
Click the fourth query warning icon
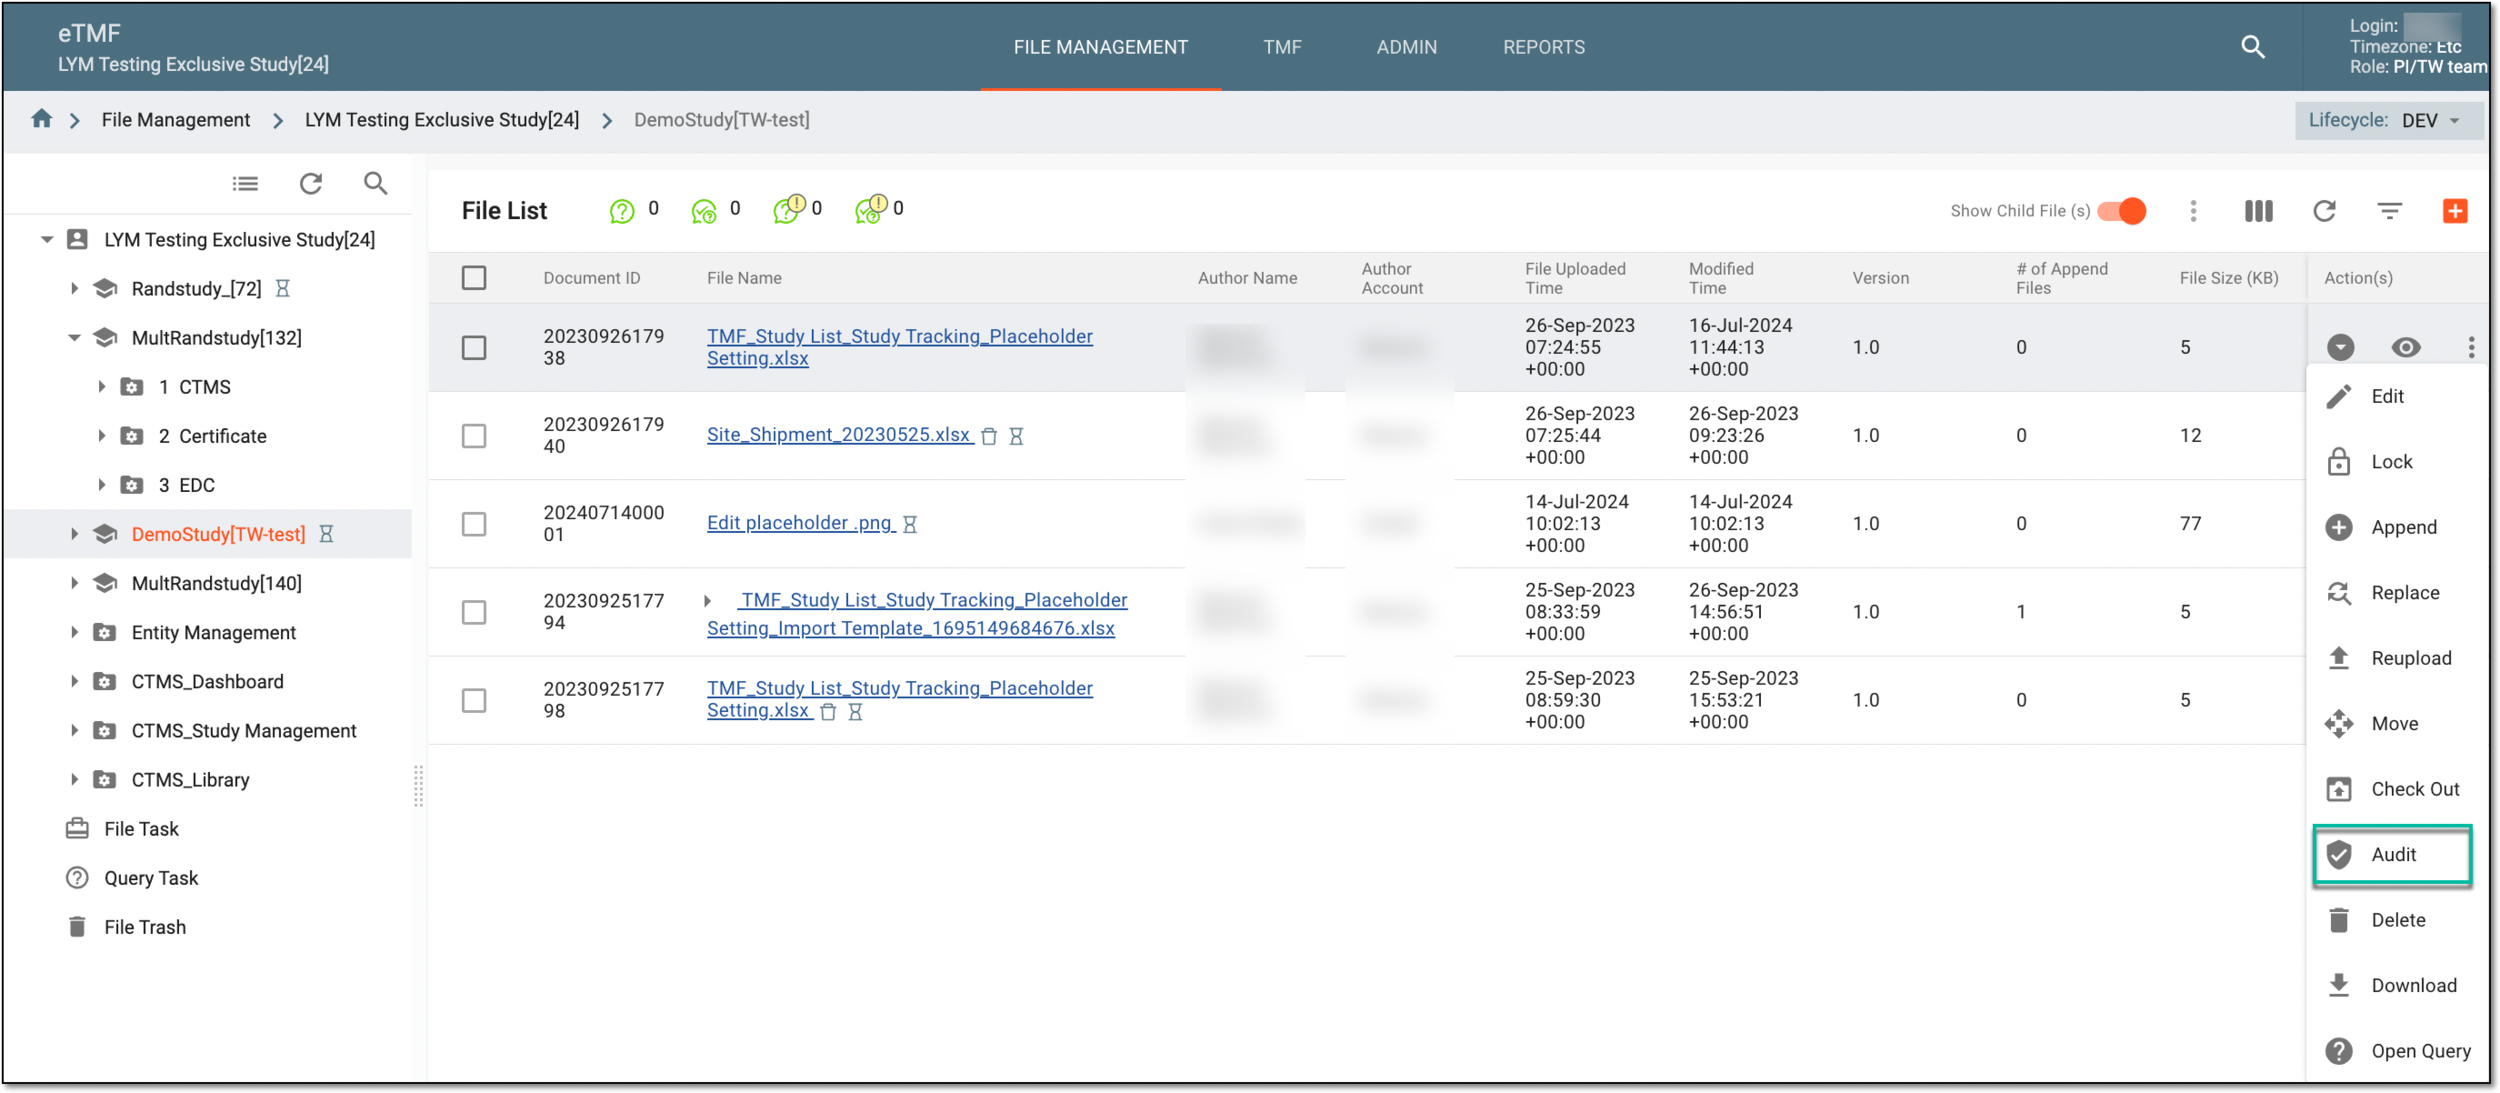(870, 209)
